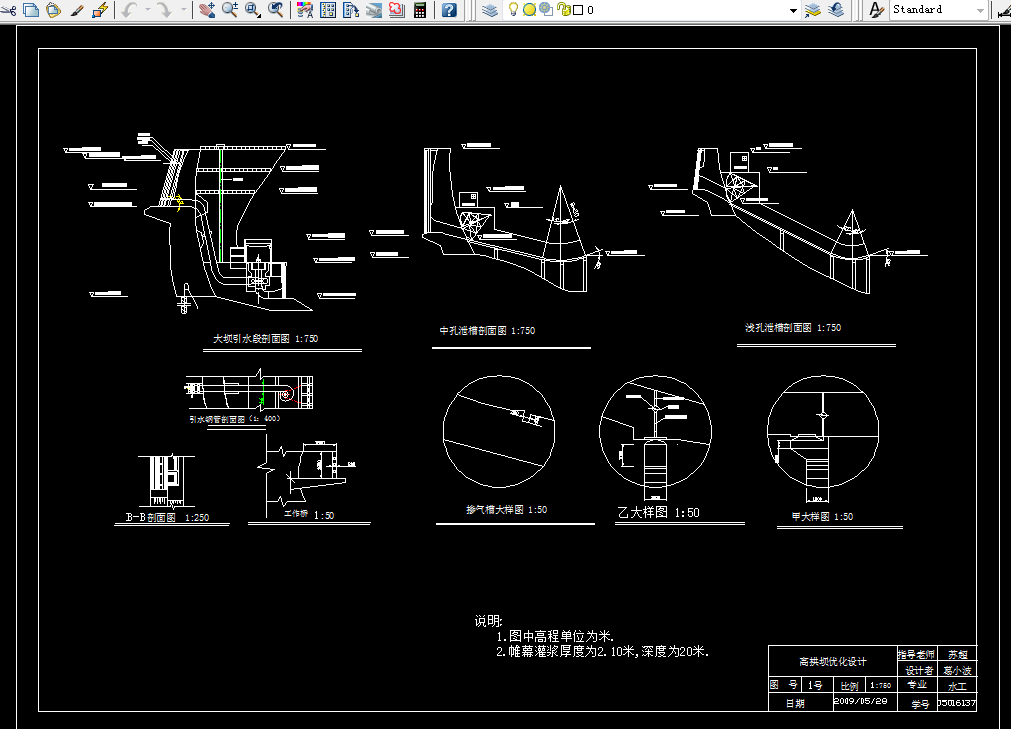
Task: Click the Undo arrow
Action: pos(129,10)
